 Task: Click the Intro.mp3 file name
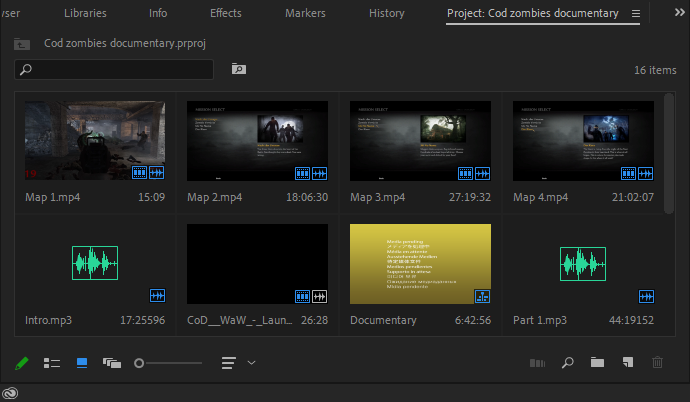point(48,320)
